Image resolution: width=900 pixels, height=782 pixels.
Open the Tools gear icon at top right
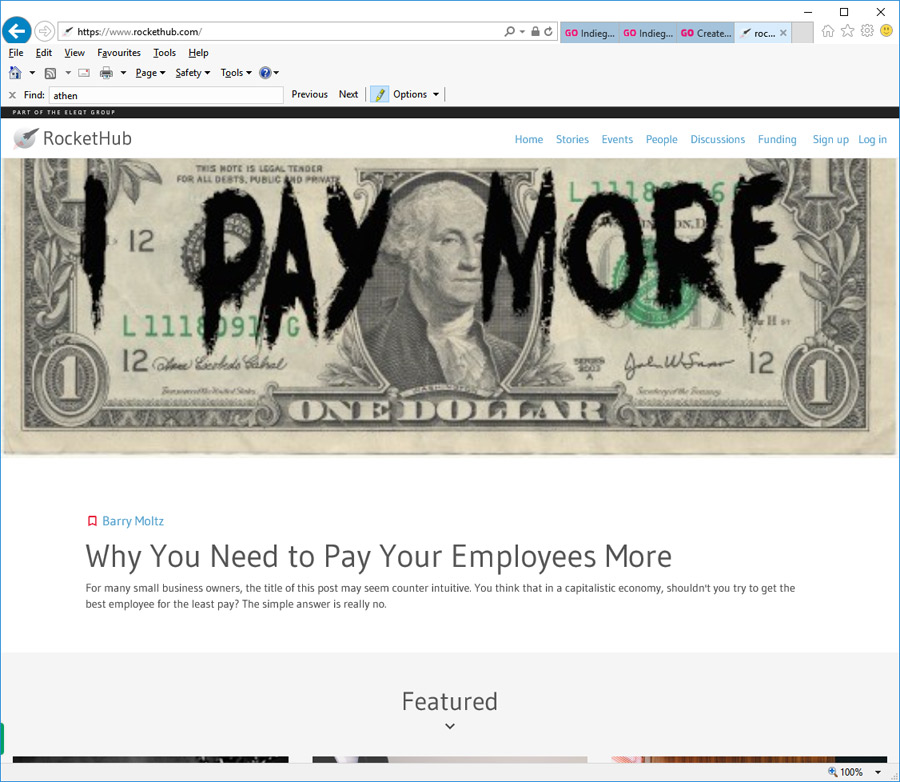[867, 31]
